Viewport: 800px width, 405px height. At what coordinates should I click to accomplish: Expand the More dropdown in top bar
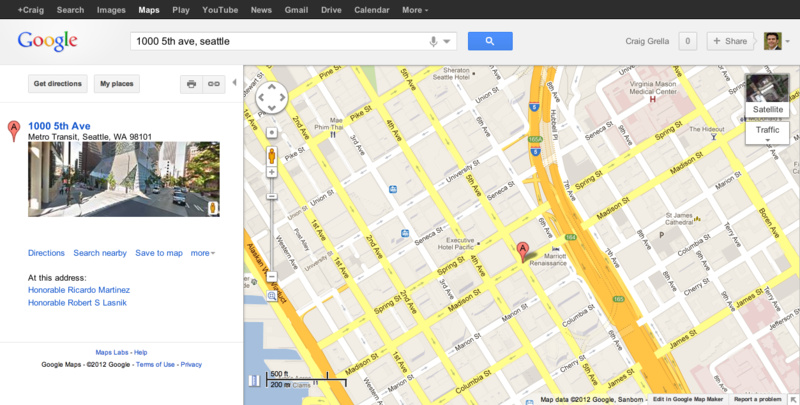(x=415, y=10)
